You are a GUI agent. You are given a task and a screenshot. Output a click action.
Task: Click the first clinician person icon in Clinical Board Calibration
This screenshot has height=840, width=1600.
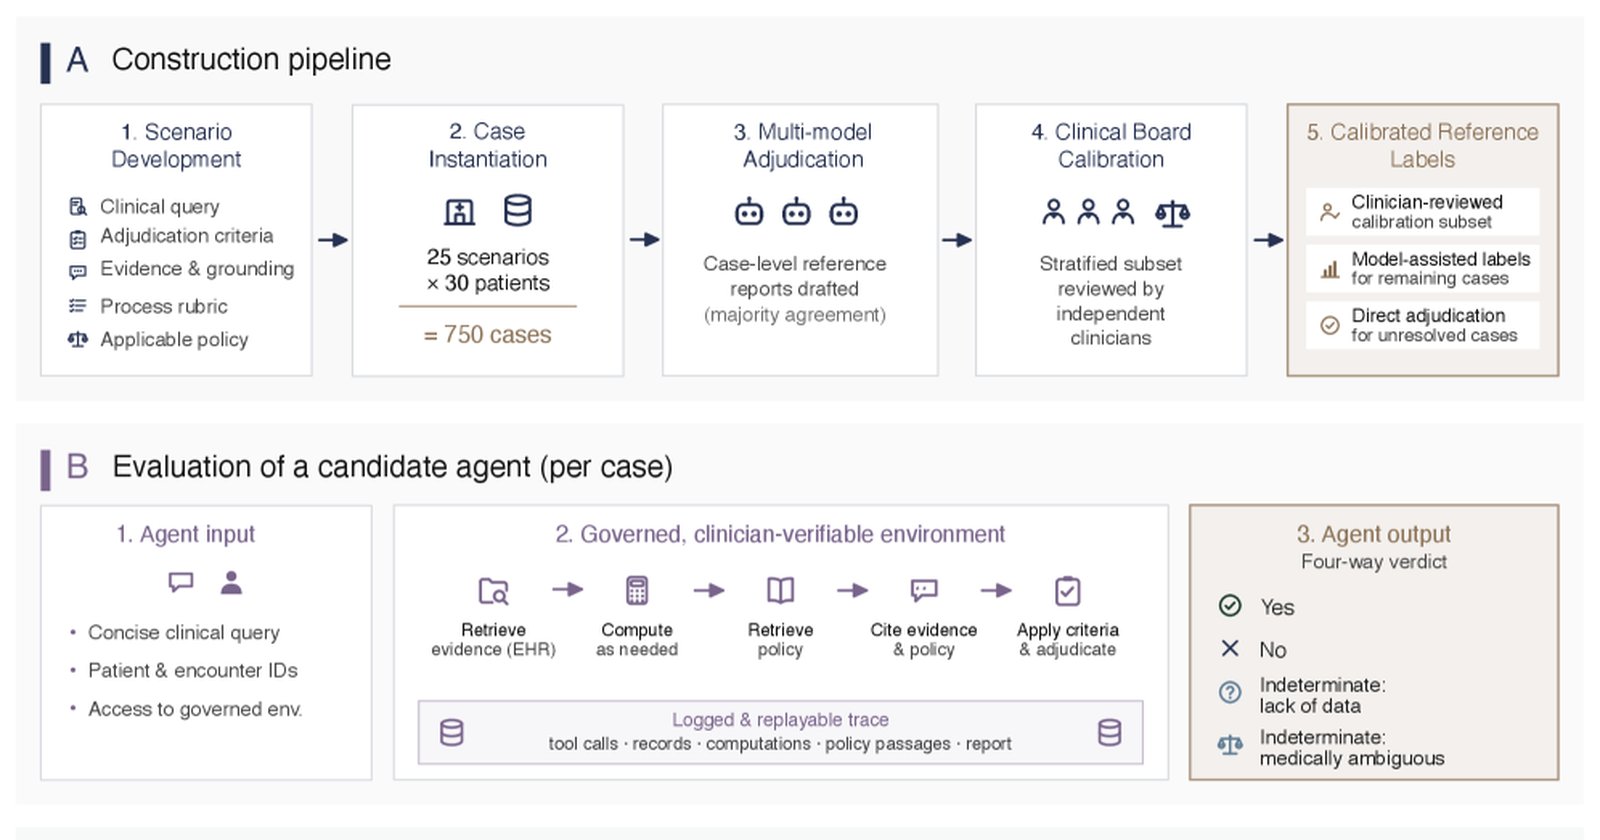(1054, 212)
